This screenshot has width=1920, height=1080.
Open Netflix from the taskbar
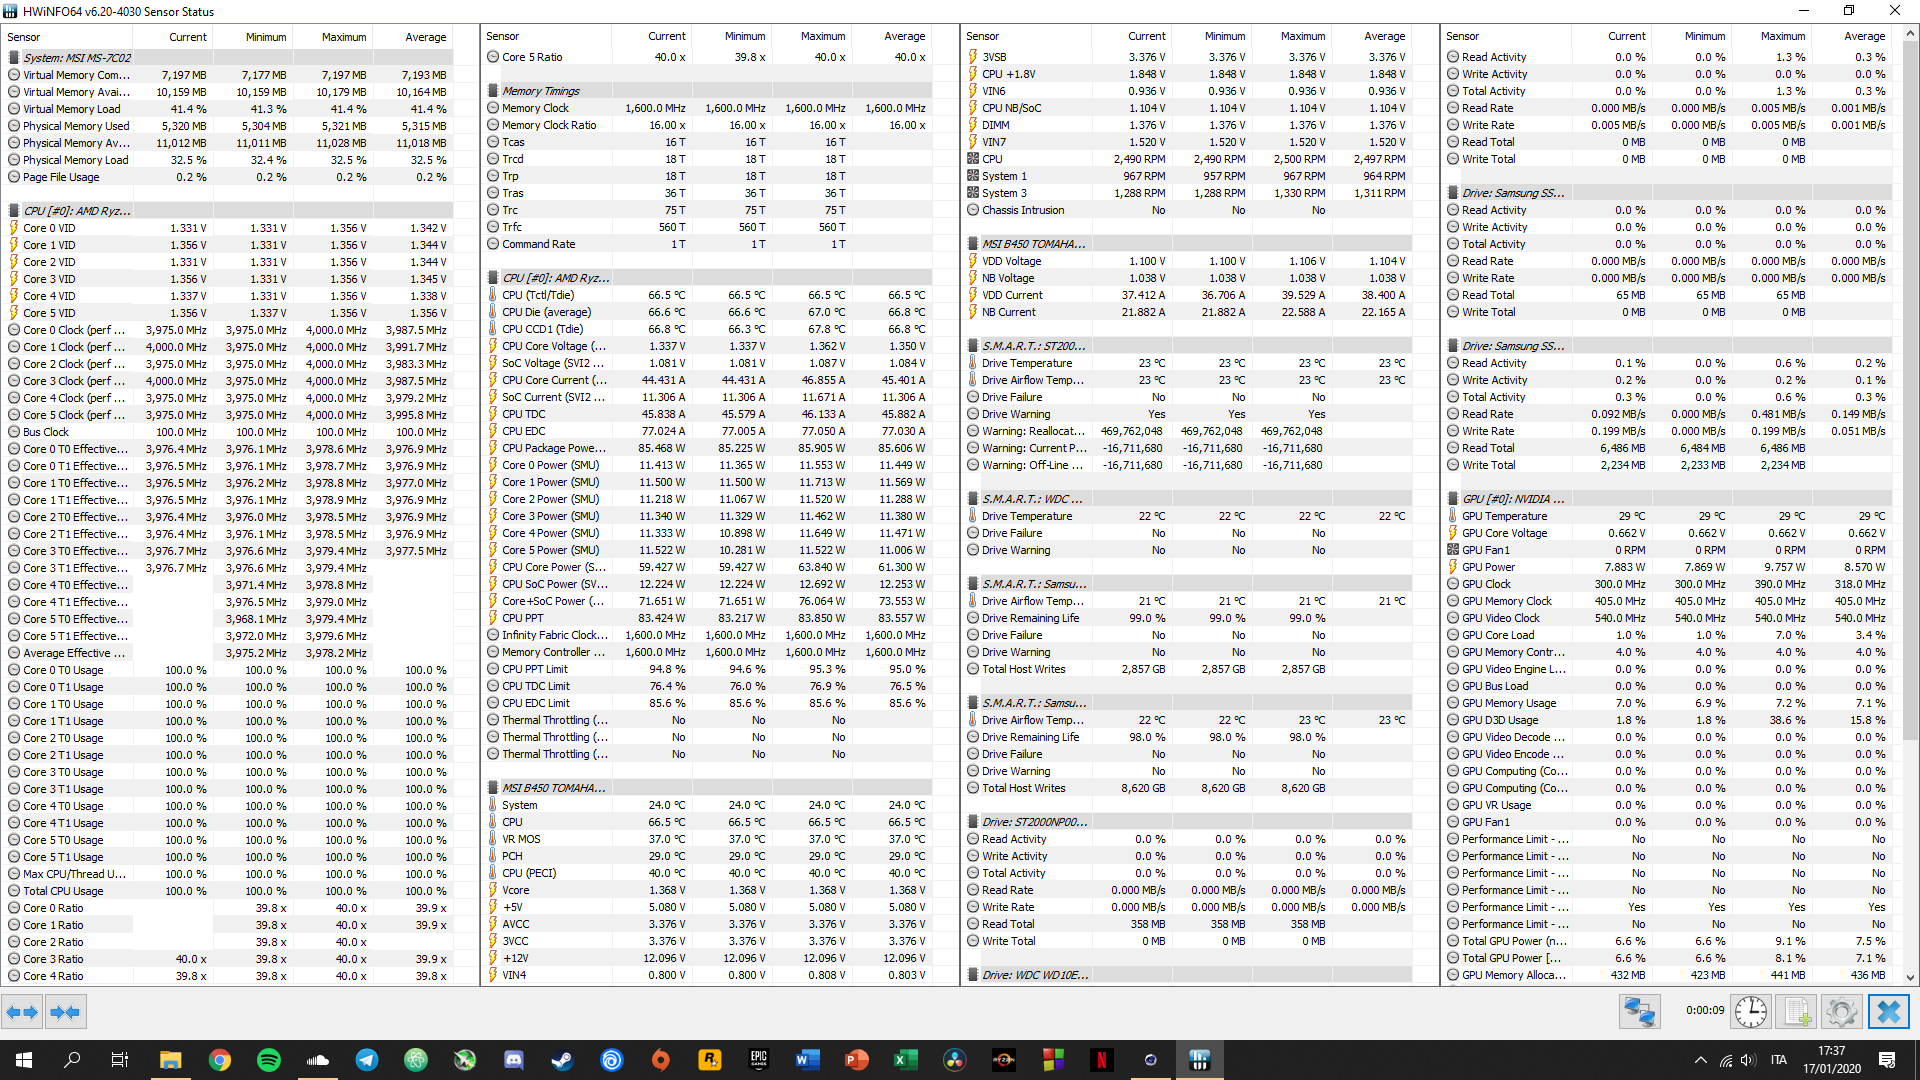(x=1101, y=1060)
